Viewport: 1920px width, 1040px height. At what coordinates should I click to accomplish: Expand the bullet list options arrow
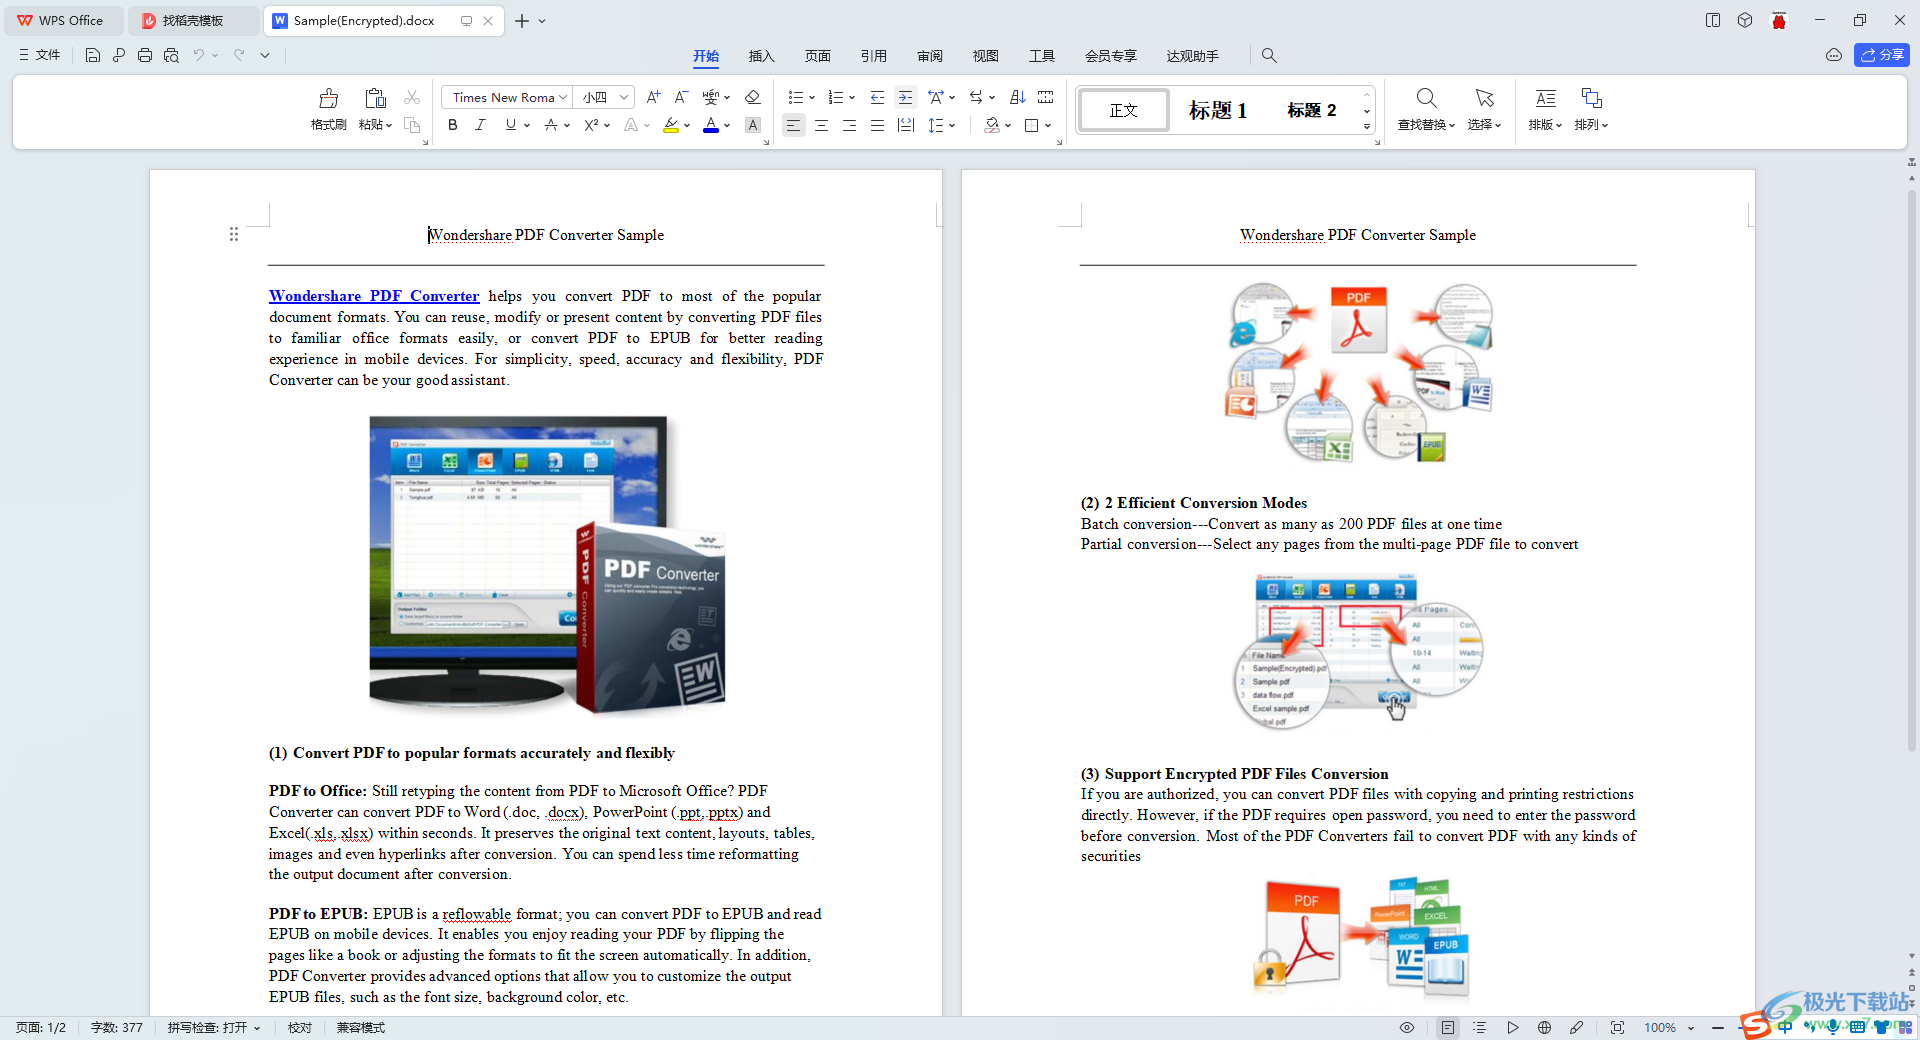pyautogui.click(x=812, y=98)
